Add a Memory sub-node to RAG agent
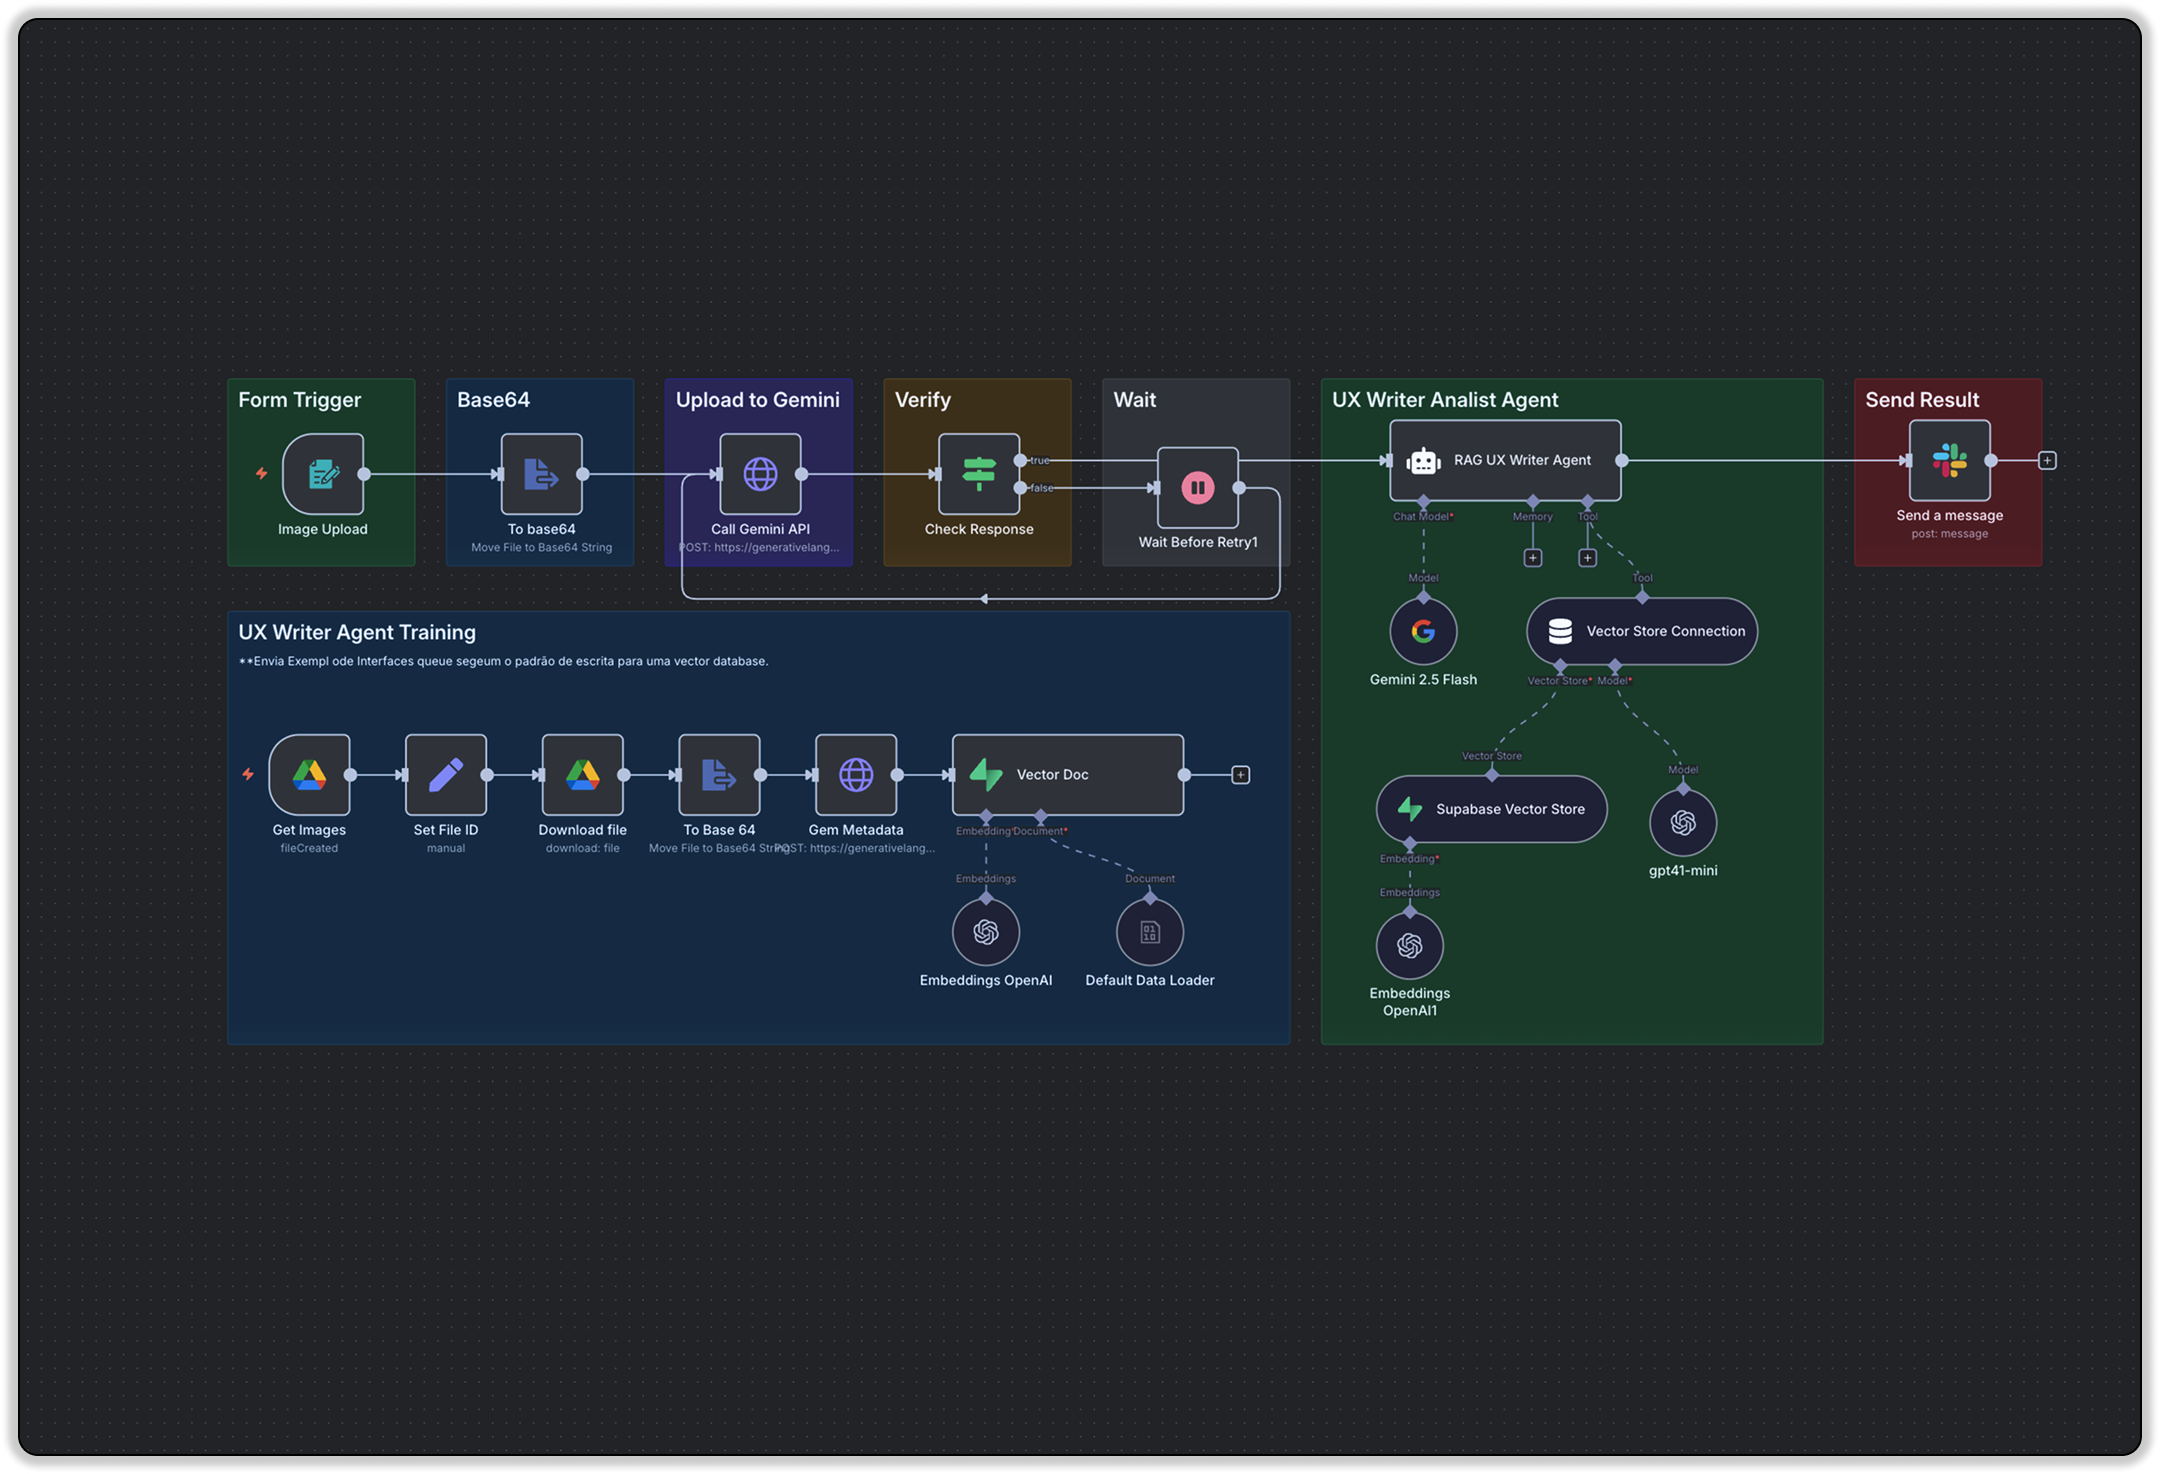This screenshot has width=2160, height=1474. coord(1533,558)
